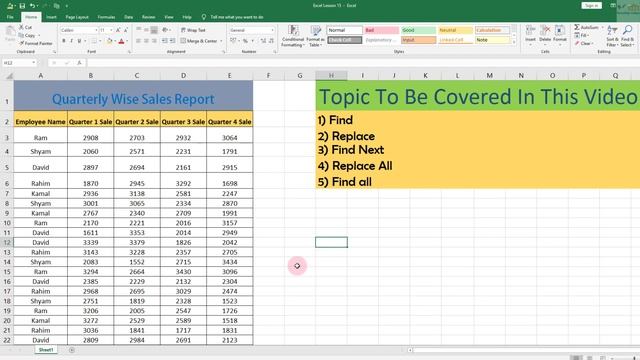
Task: Switch to the Page Layout tab
Action: pos(77,17)
